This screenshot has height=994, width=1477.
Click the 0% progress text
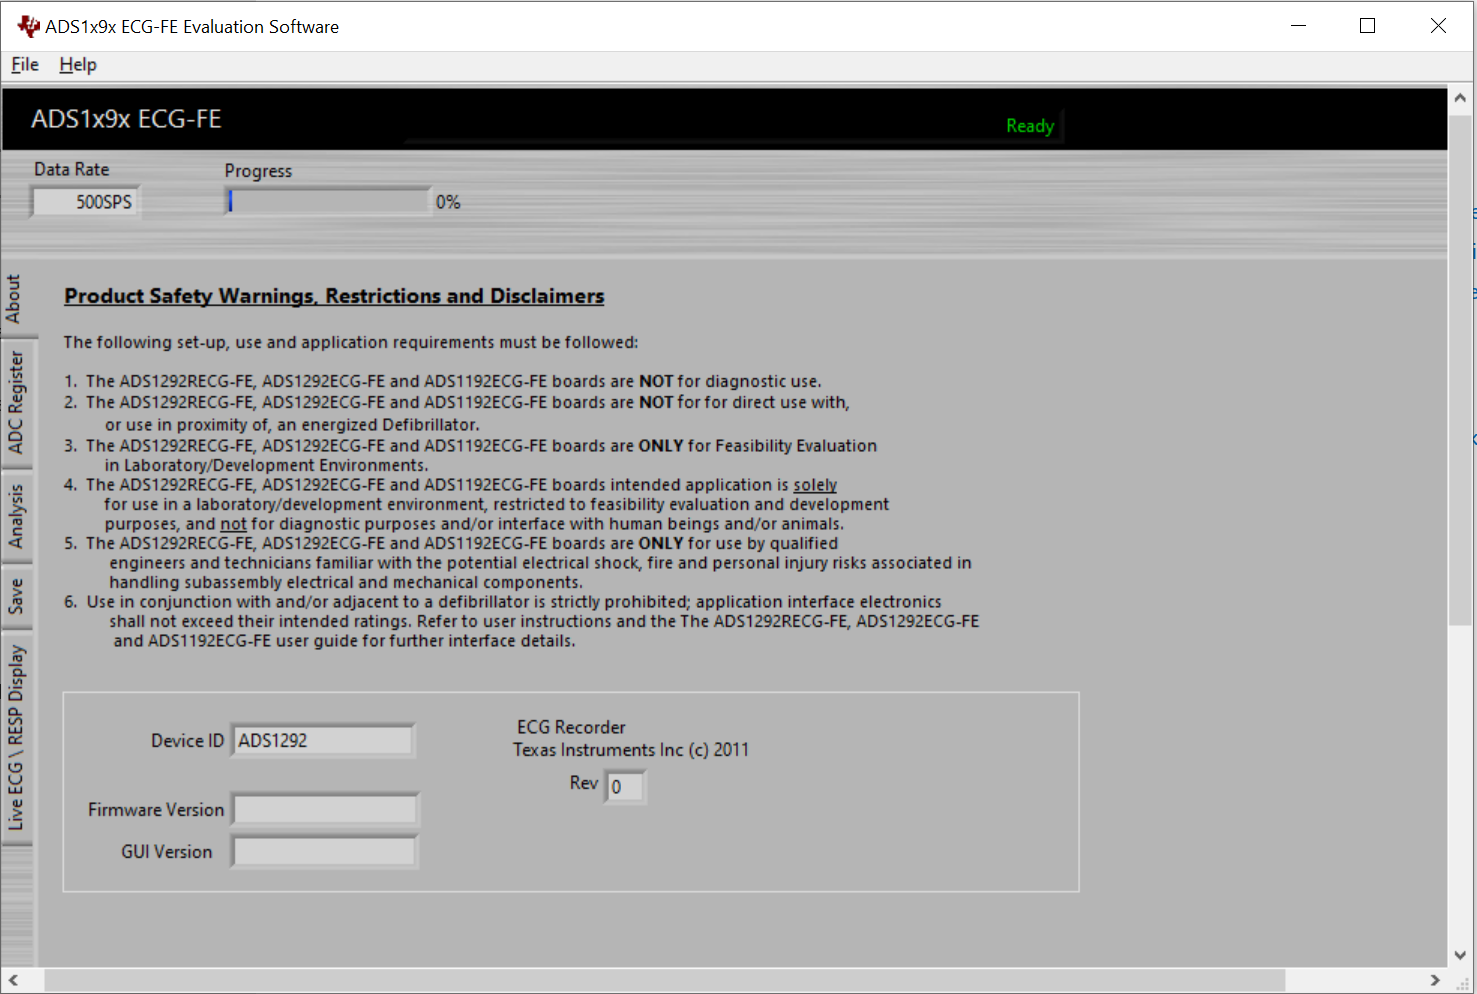click(448, 202)
